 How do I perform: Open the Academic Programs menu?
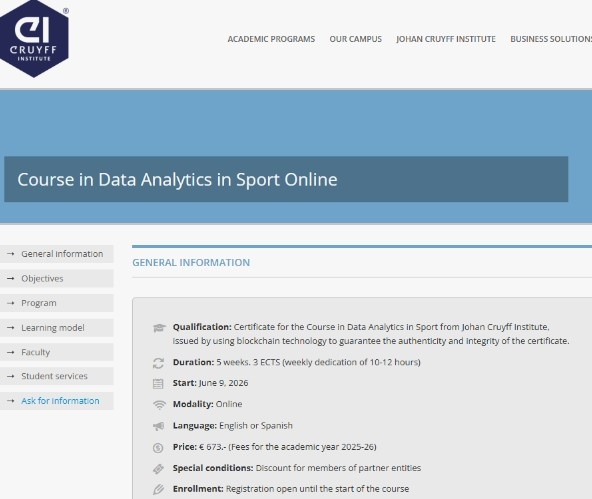point(271,39)
